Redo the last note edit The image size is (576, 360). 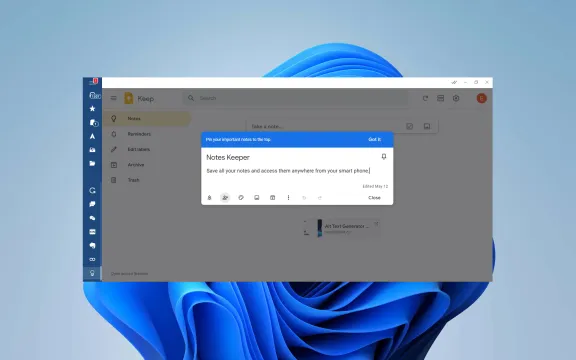320,198
